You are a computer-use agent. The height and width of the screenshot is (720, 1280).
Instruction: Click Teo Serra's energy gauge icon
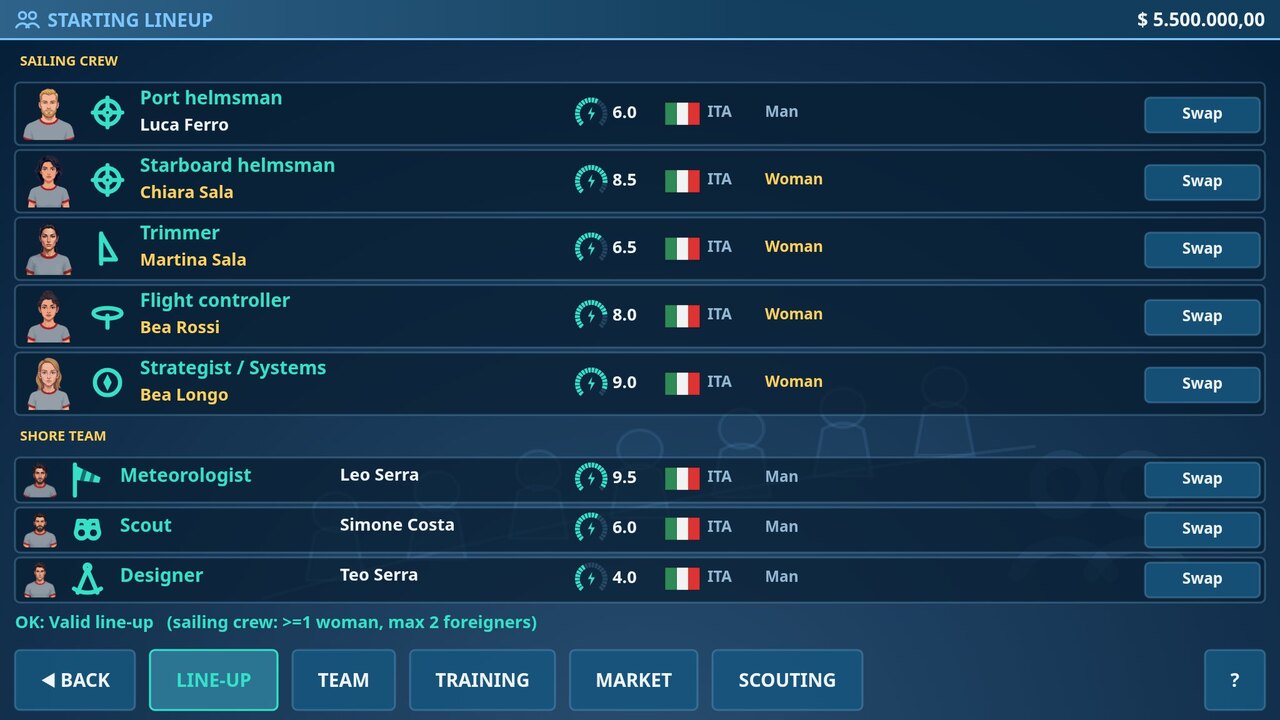(591, 577)
